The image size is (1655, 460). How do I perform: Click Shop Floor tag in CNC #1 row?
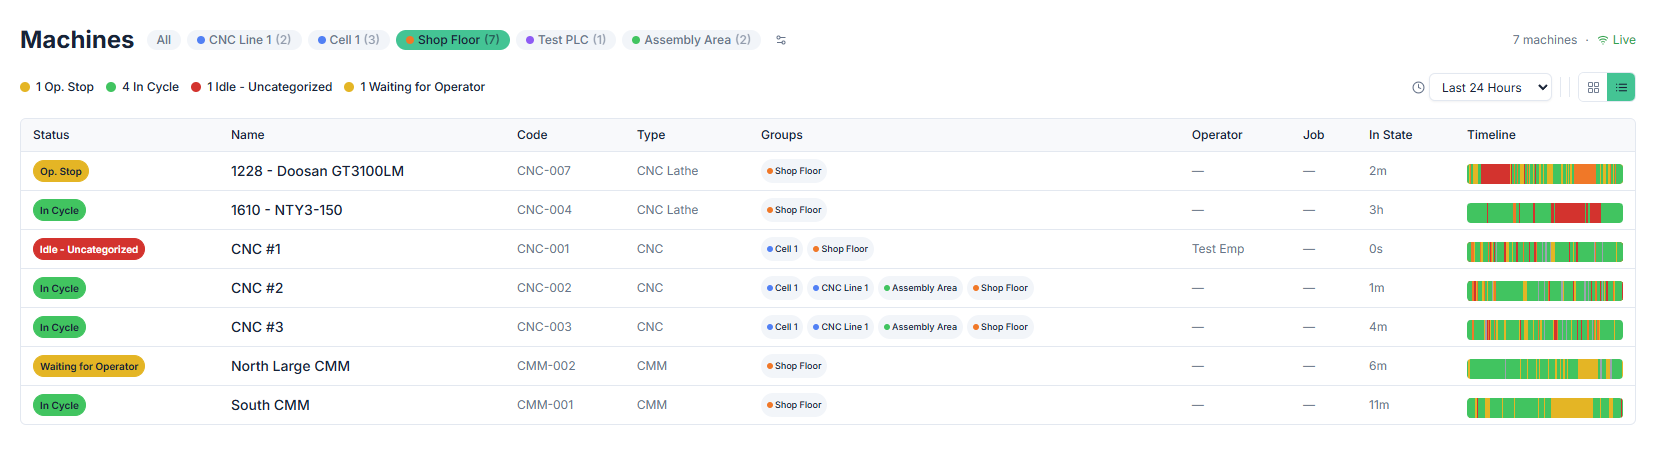(841, 249)
